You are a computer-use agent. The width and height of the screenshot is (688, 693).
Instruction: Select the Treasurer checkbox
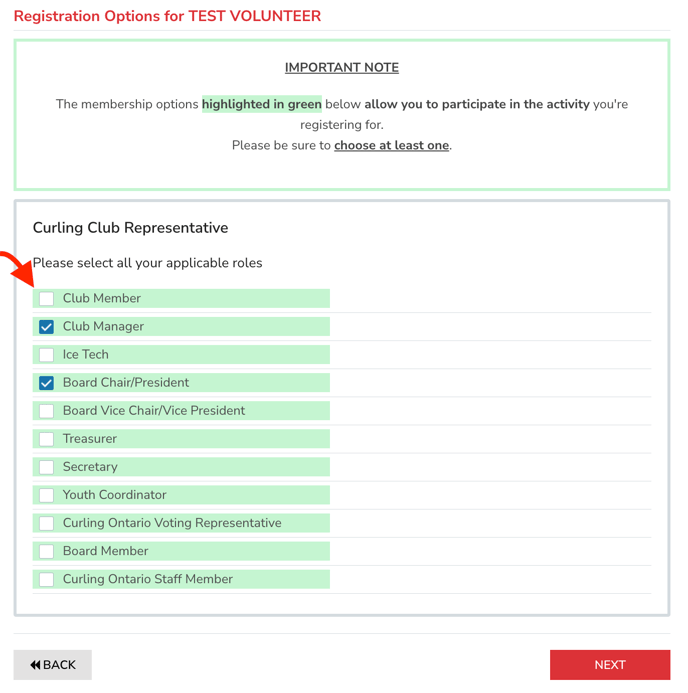47,439
